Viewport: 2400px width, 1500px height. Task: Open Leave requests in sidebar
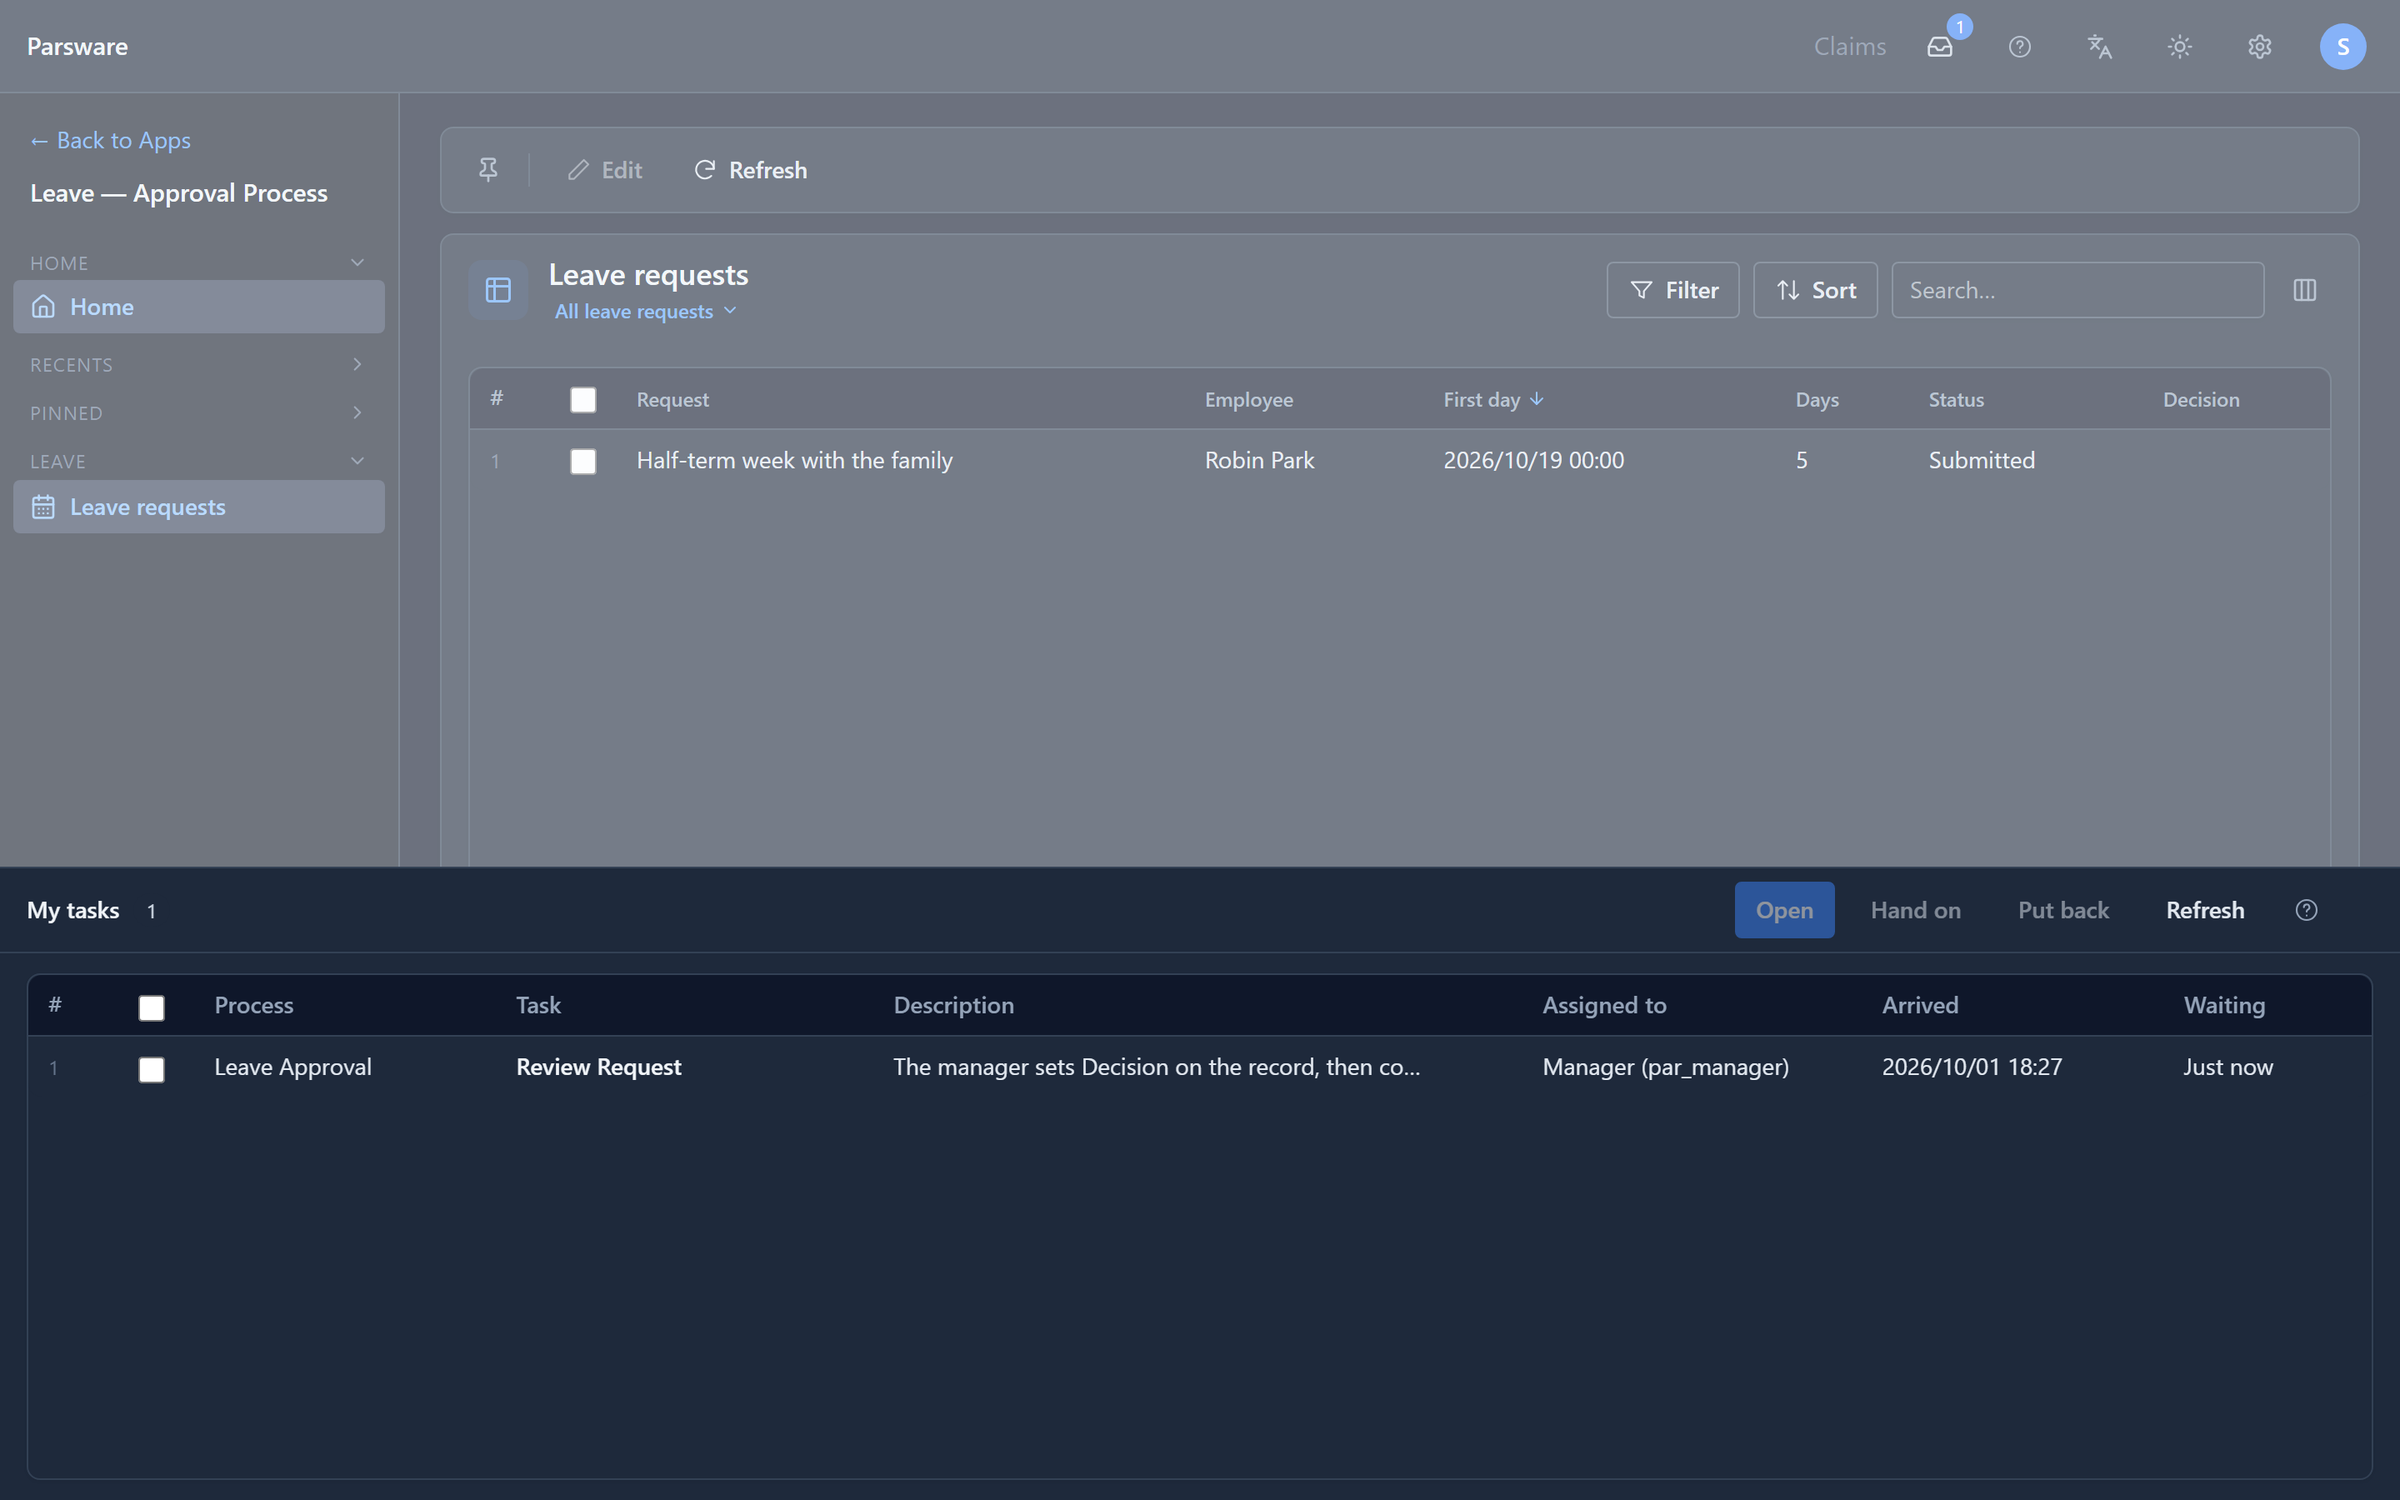[199, 507]
